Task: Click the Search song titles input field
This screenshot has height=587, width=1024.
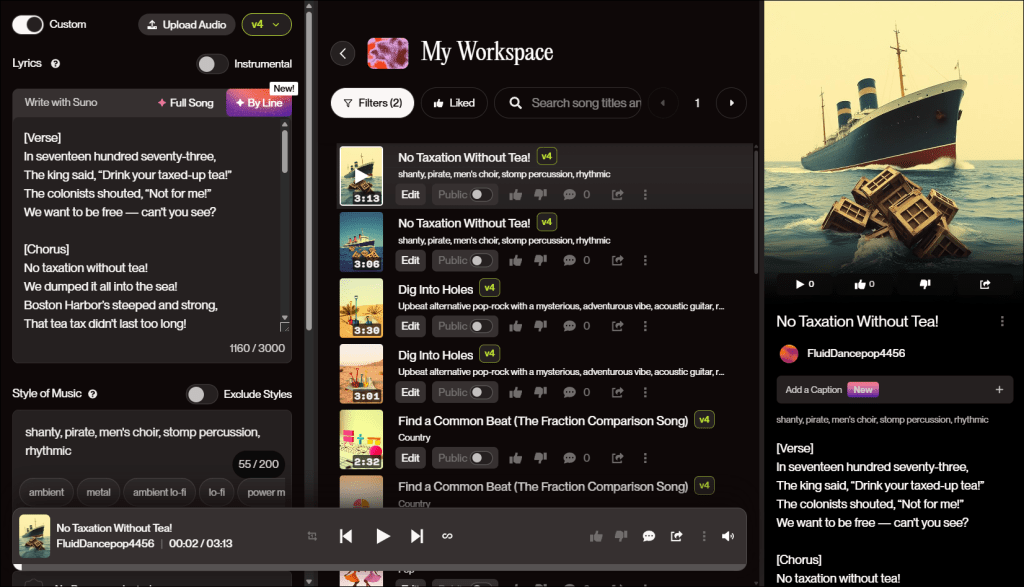Action: 585,102
